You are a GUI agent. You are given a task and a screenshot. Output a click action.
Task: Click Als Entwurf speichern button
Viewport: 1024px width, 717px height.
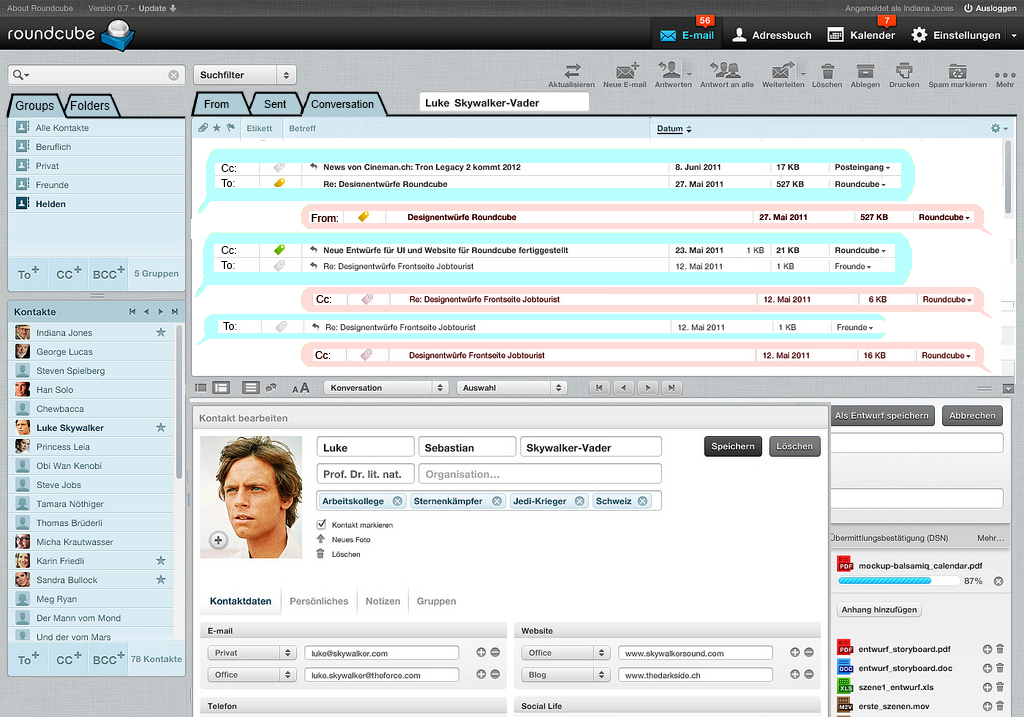coord(882,415)
